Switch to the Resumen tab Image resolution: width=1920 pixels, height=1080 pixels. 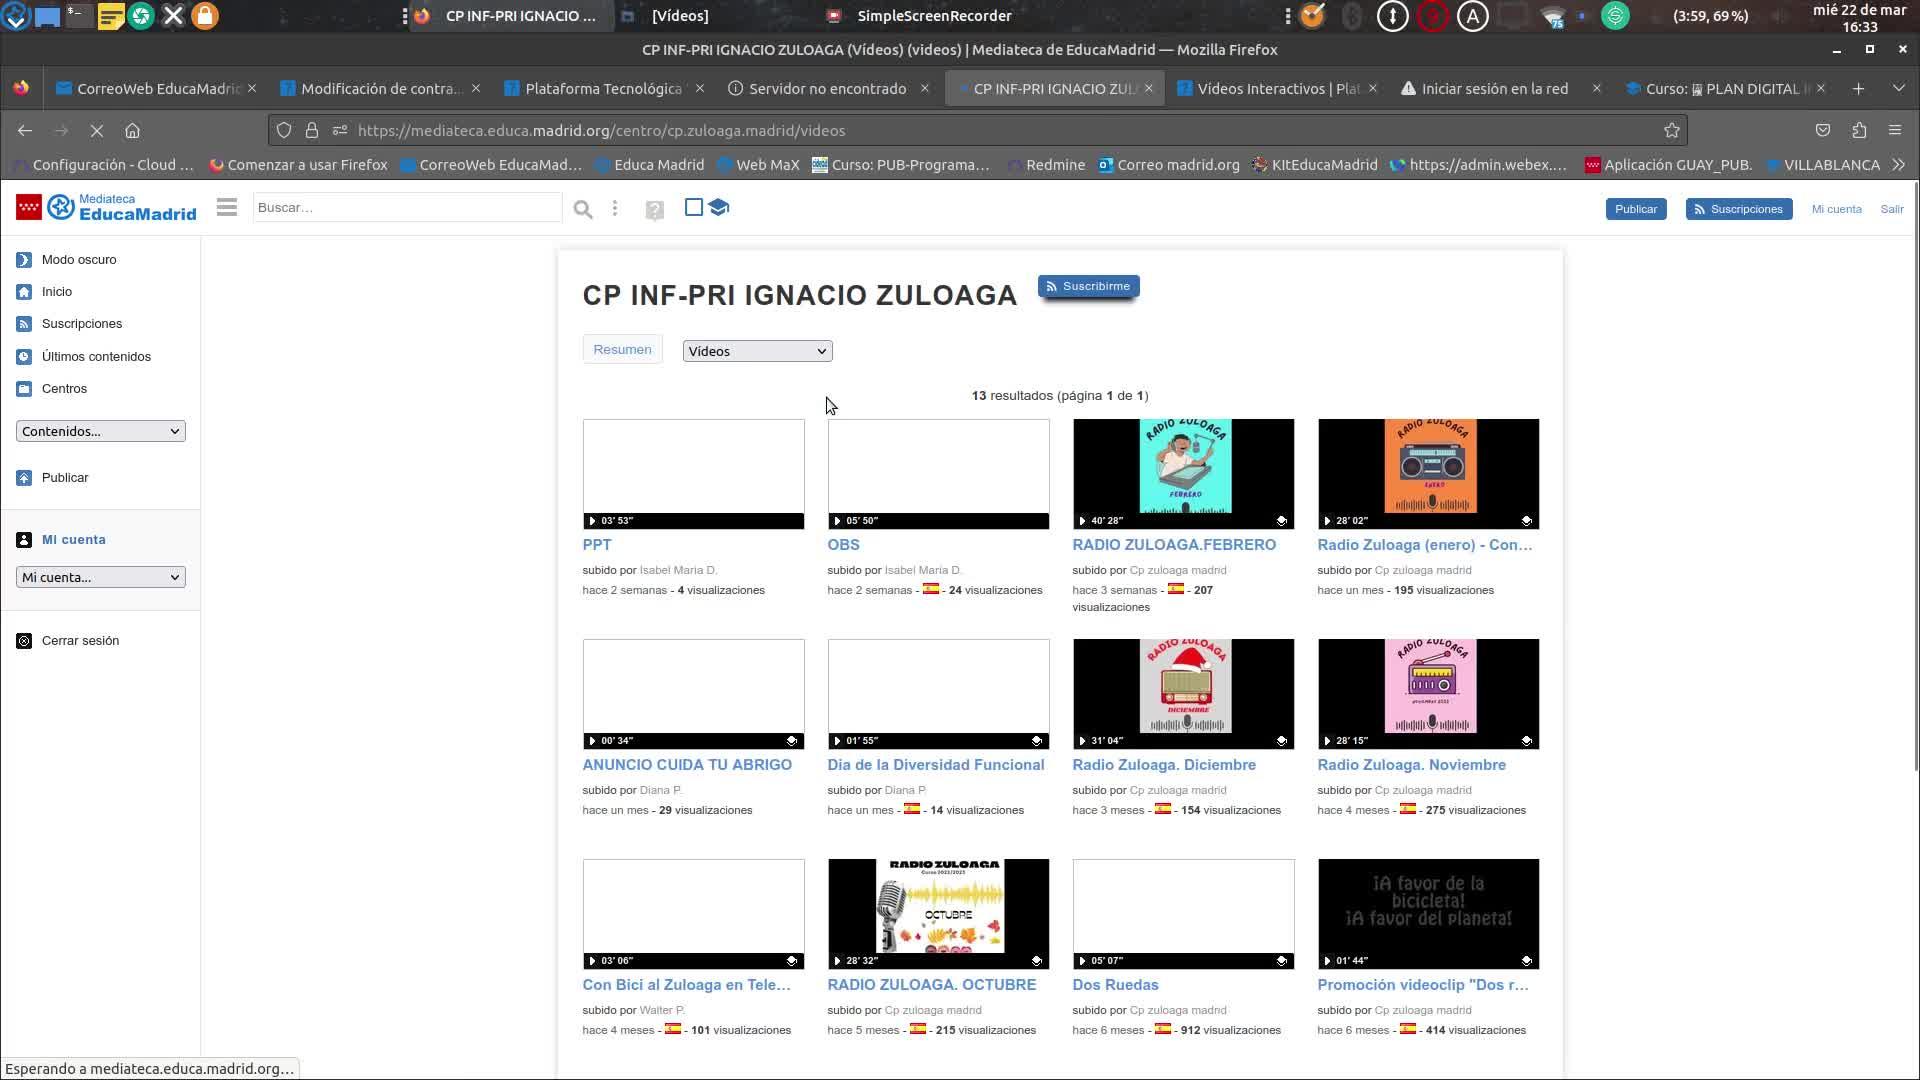point(622,349)
